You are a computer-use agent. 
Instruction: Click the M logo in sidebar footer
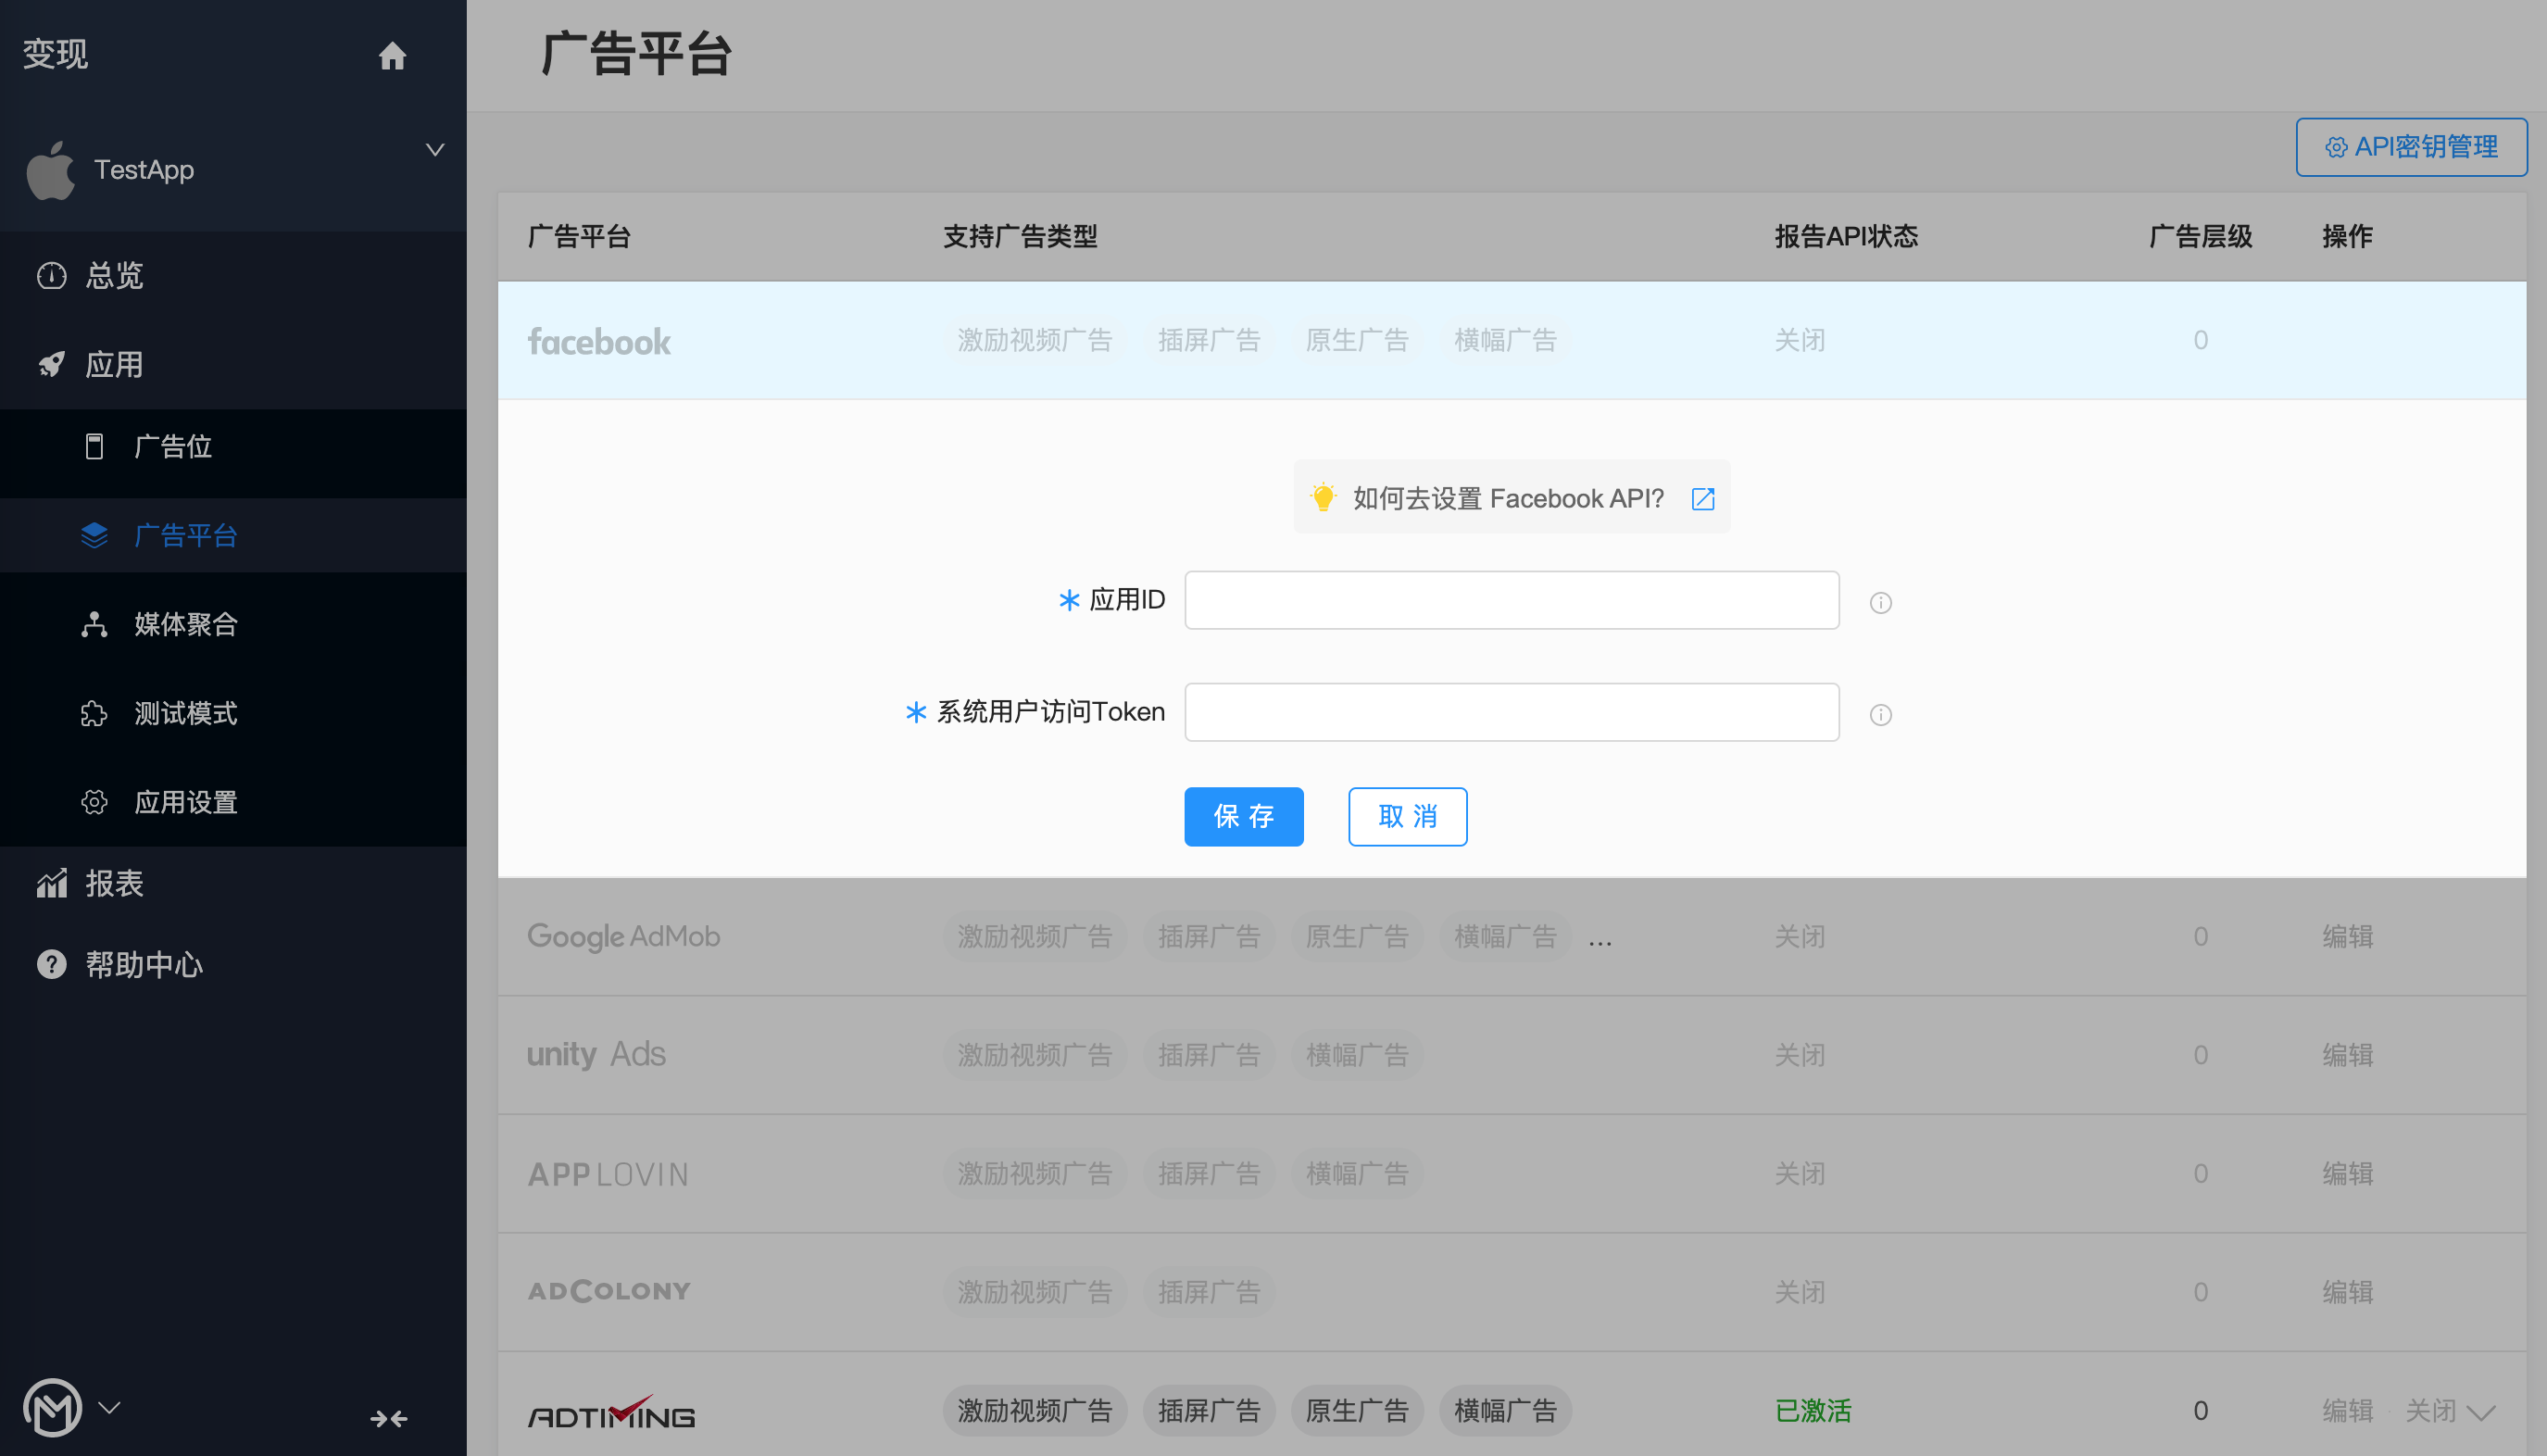click(x=52, y=1407)
